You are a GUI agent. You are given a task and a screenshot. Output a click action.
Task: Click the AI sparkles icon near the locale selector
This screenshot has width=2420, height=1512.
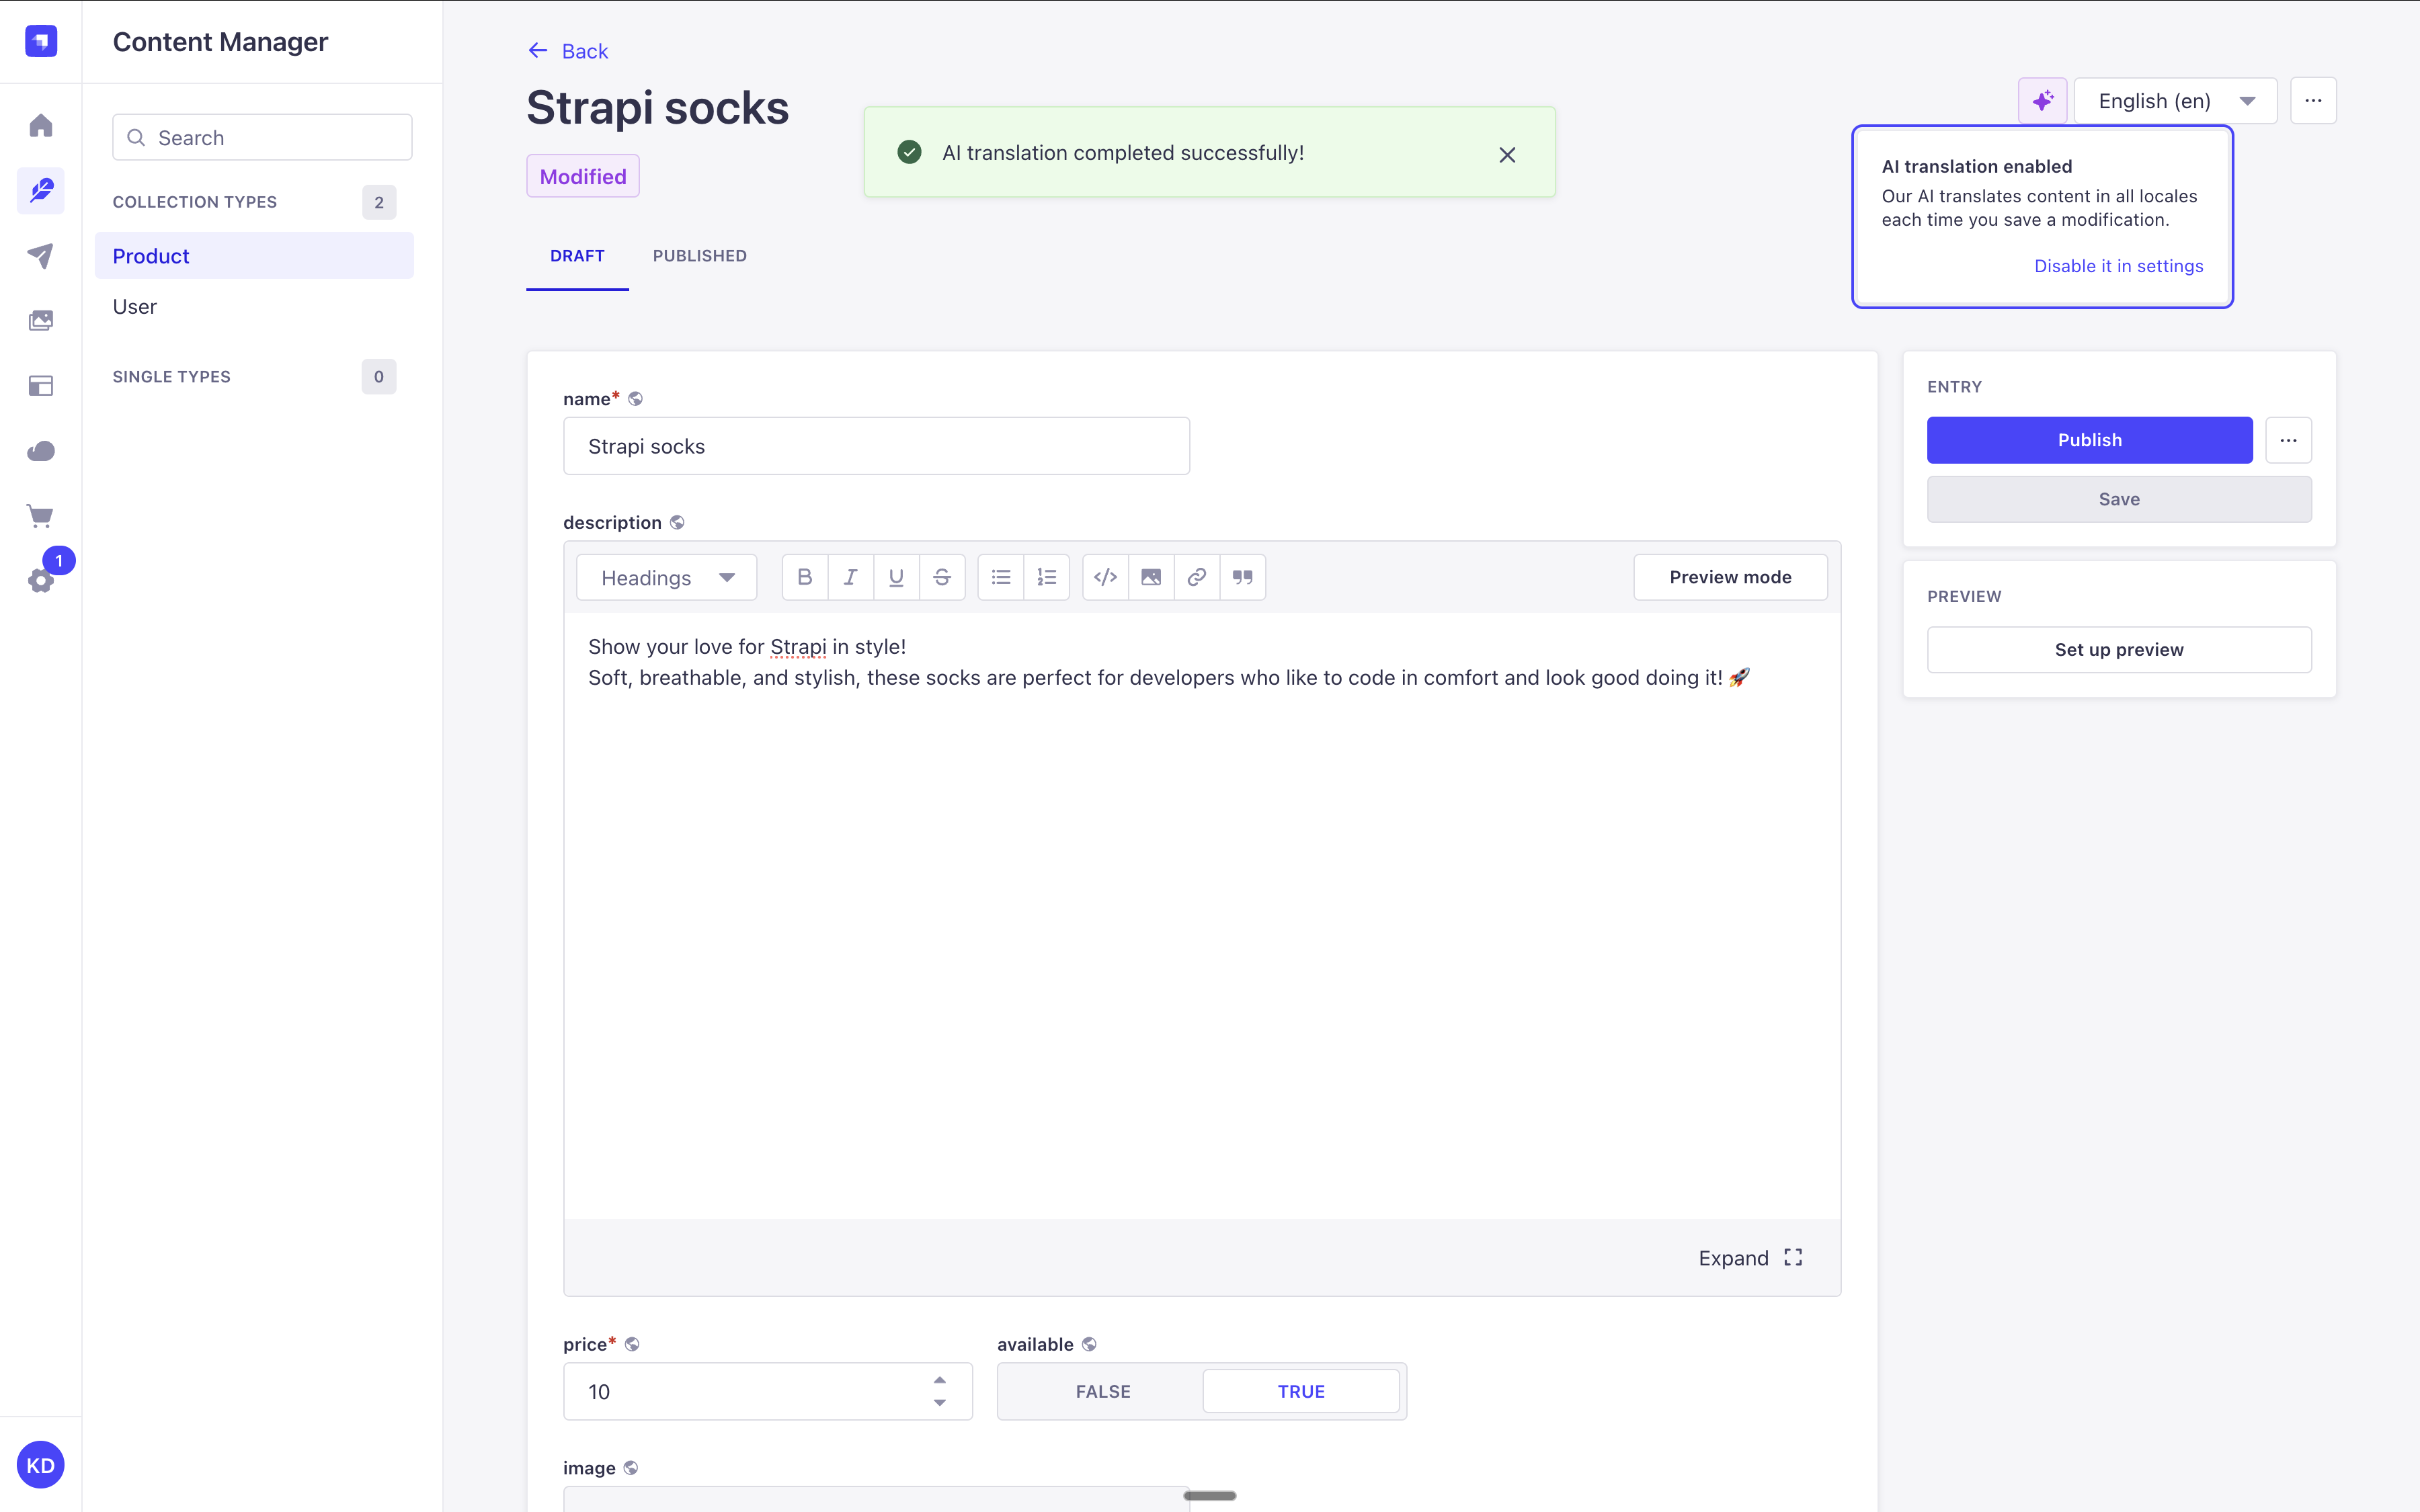(x=2042, y=100)
